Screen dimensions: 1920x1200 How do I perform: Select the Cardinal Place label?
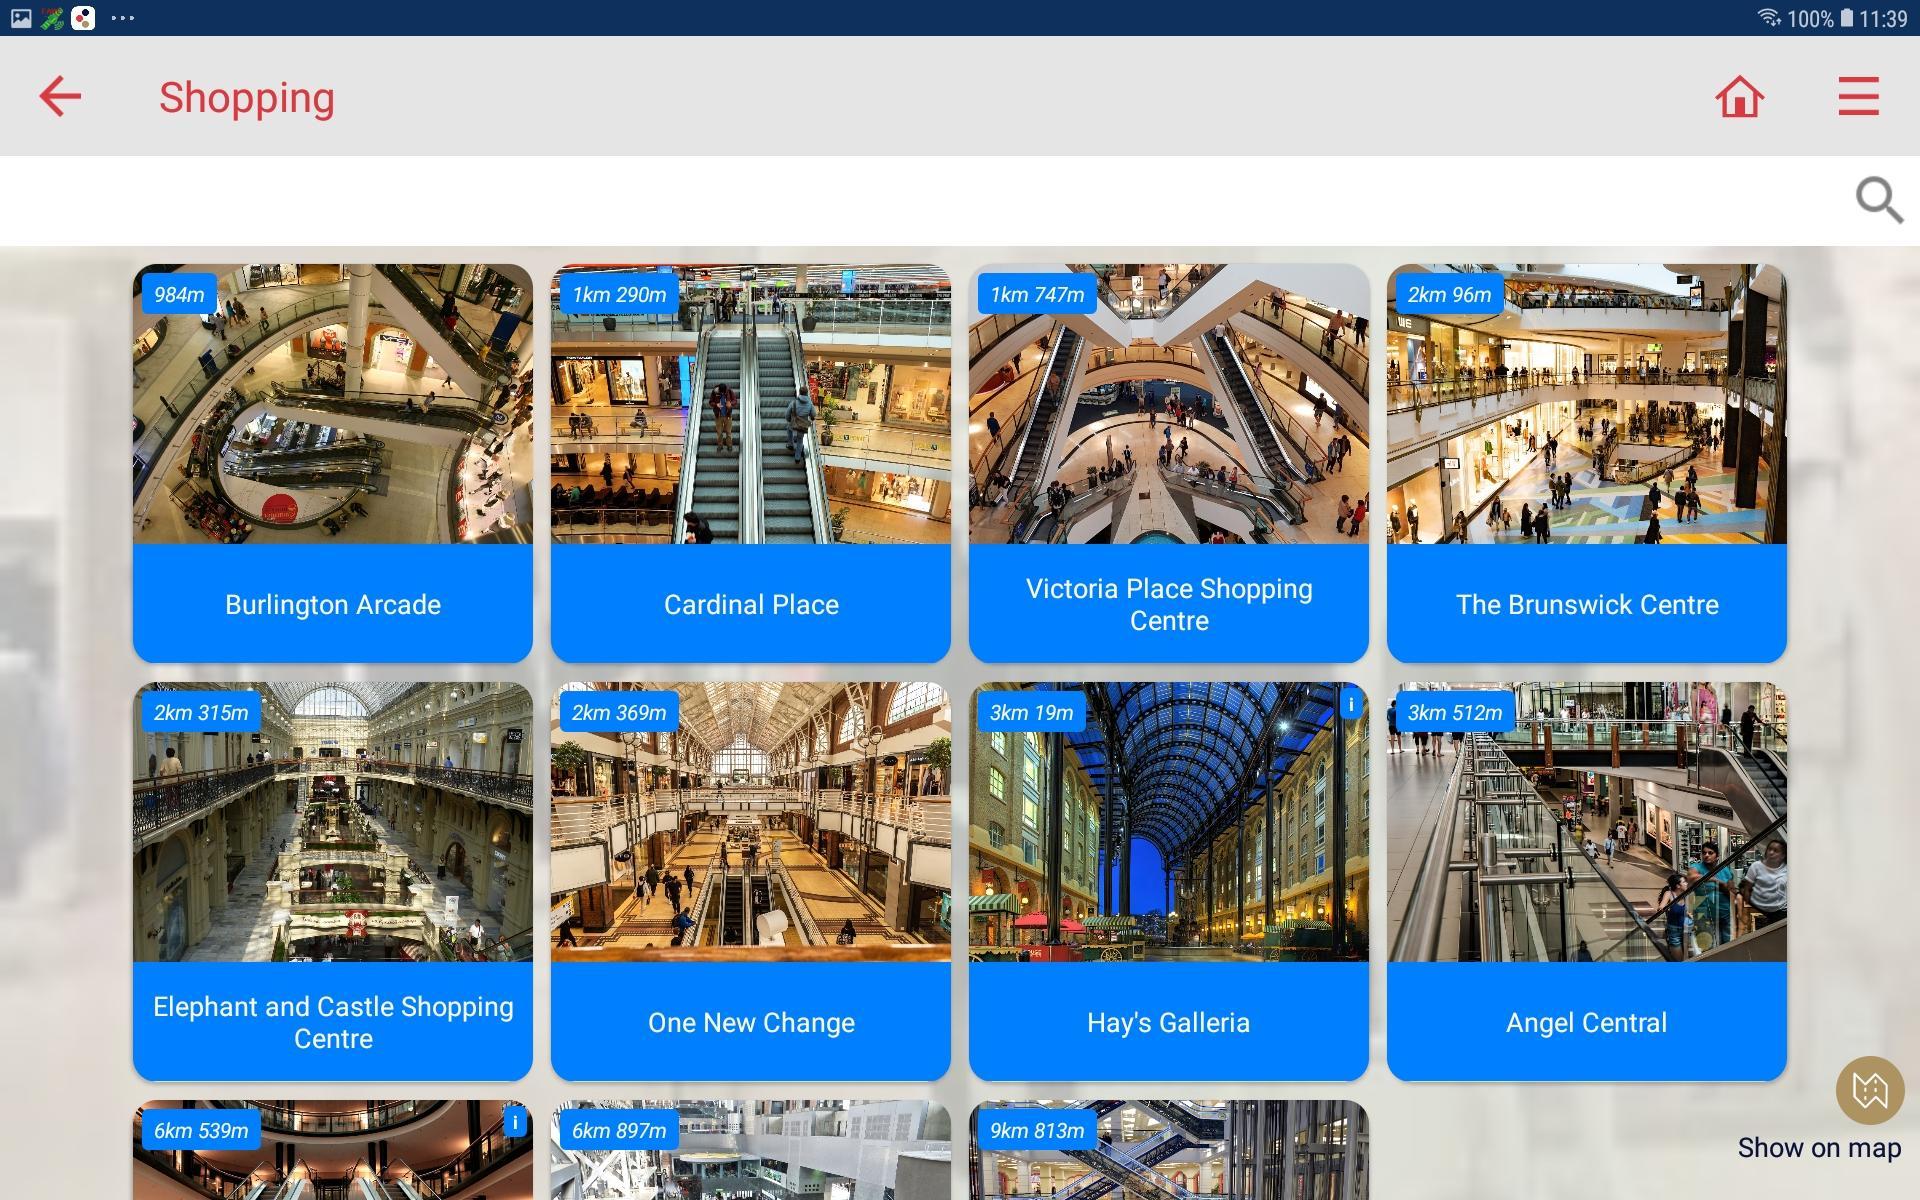point(751,605)
